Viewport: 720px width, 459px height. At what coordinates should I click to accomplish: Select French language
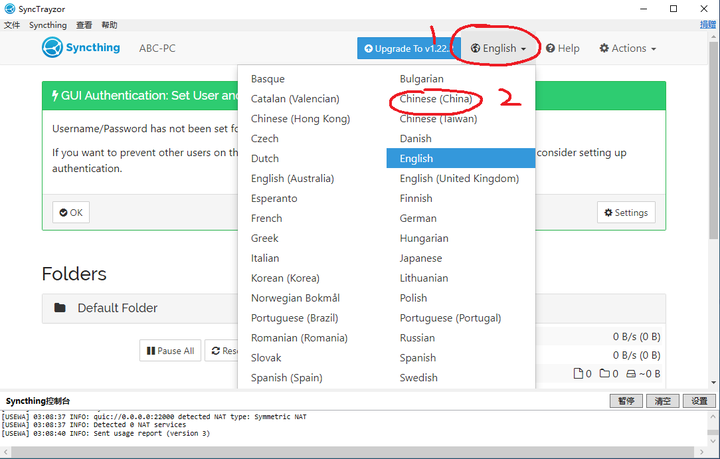click(266, 218)
